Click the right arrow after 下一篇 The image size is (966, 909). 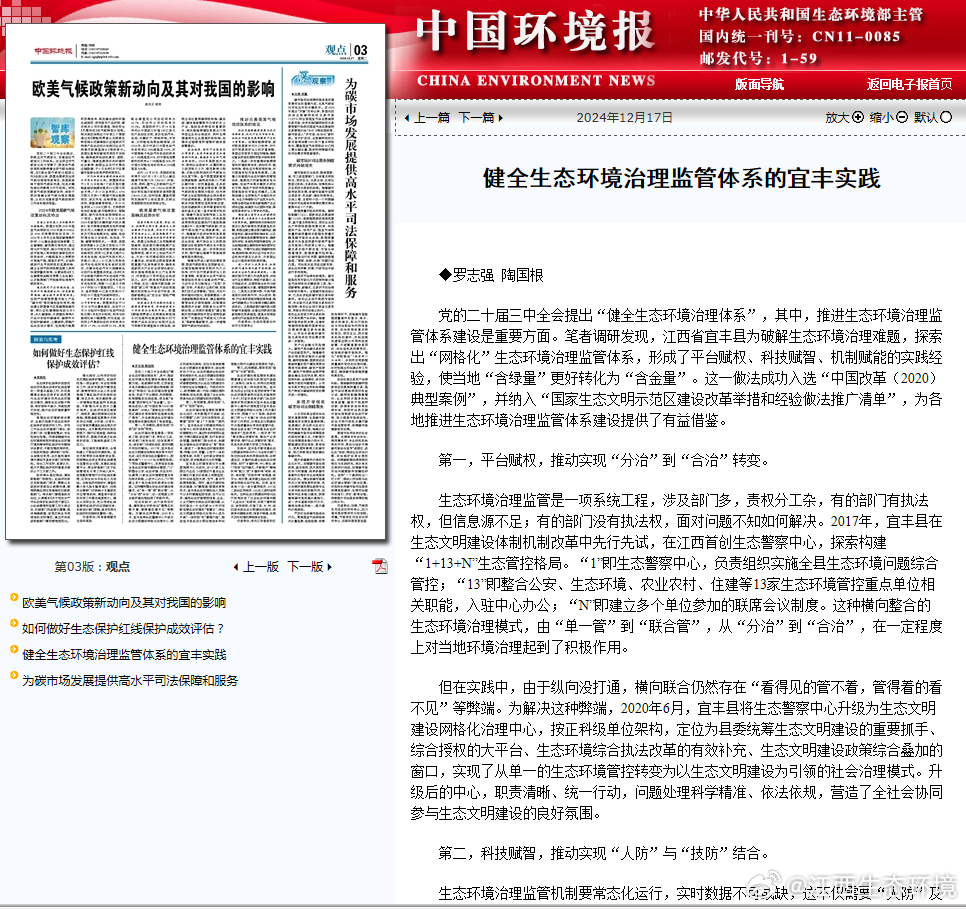pos(500,118)
